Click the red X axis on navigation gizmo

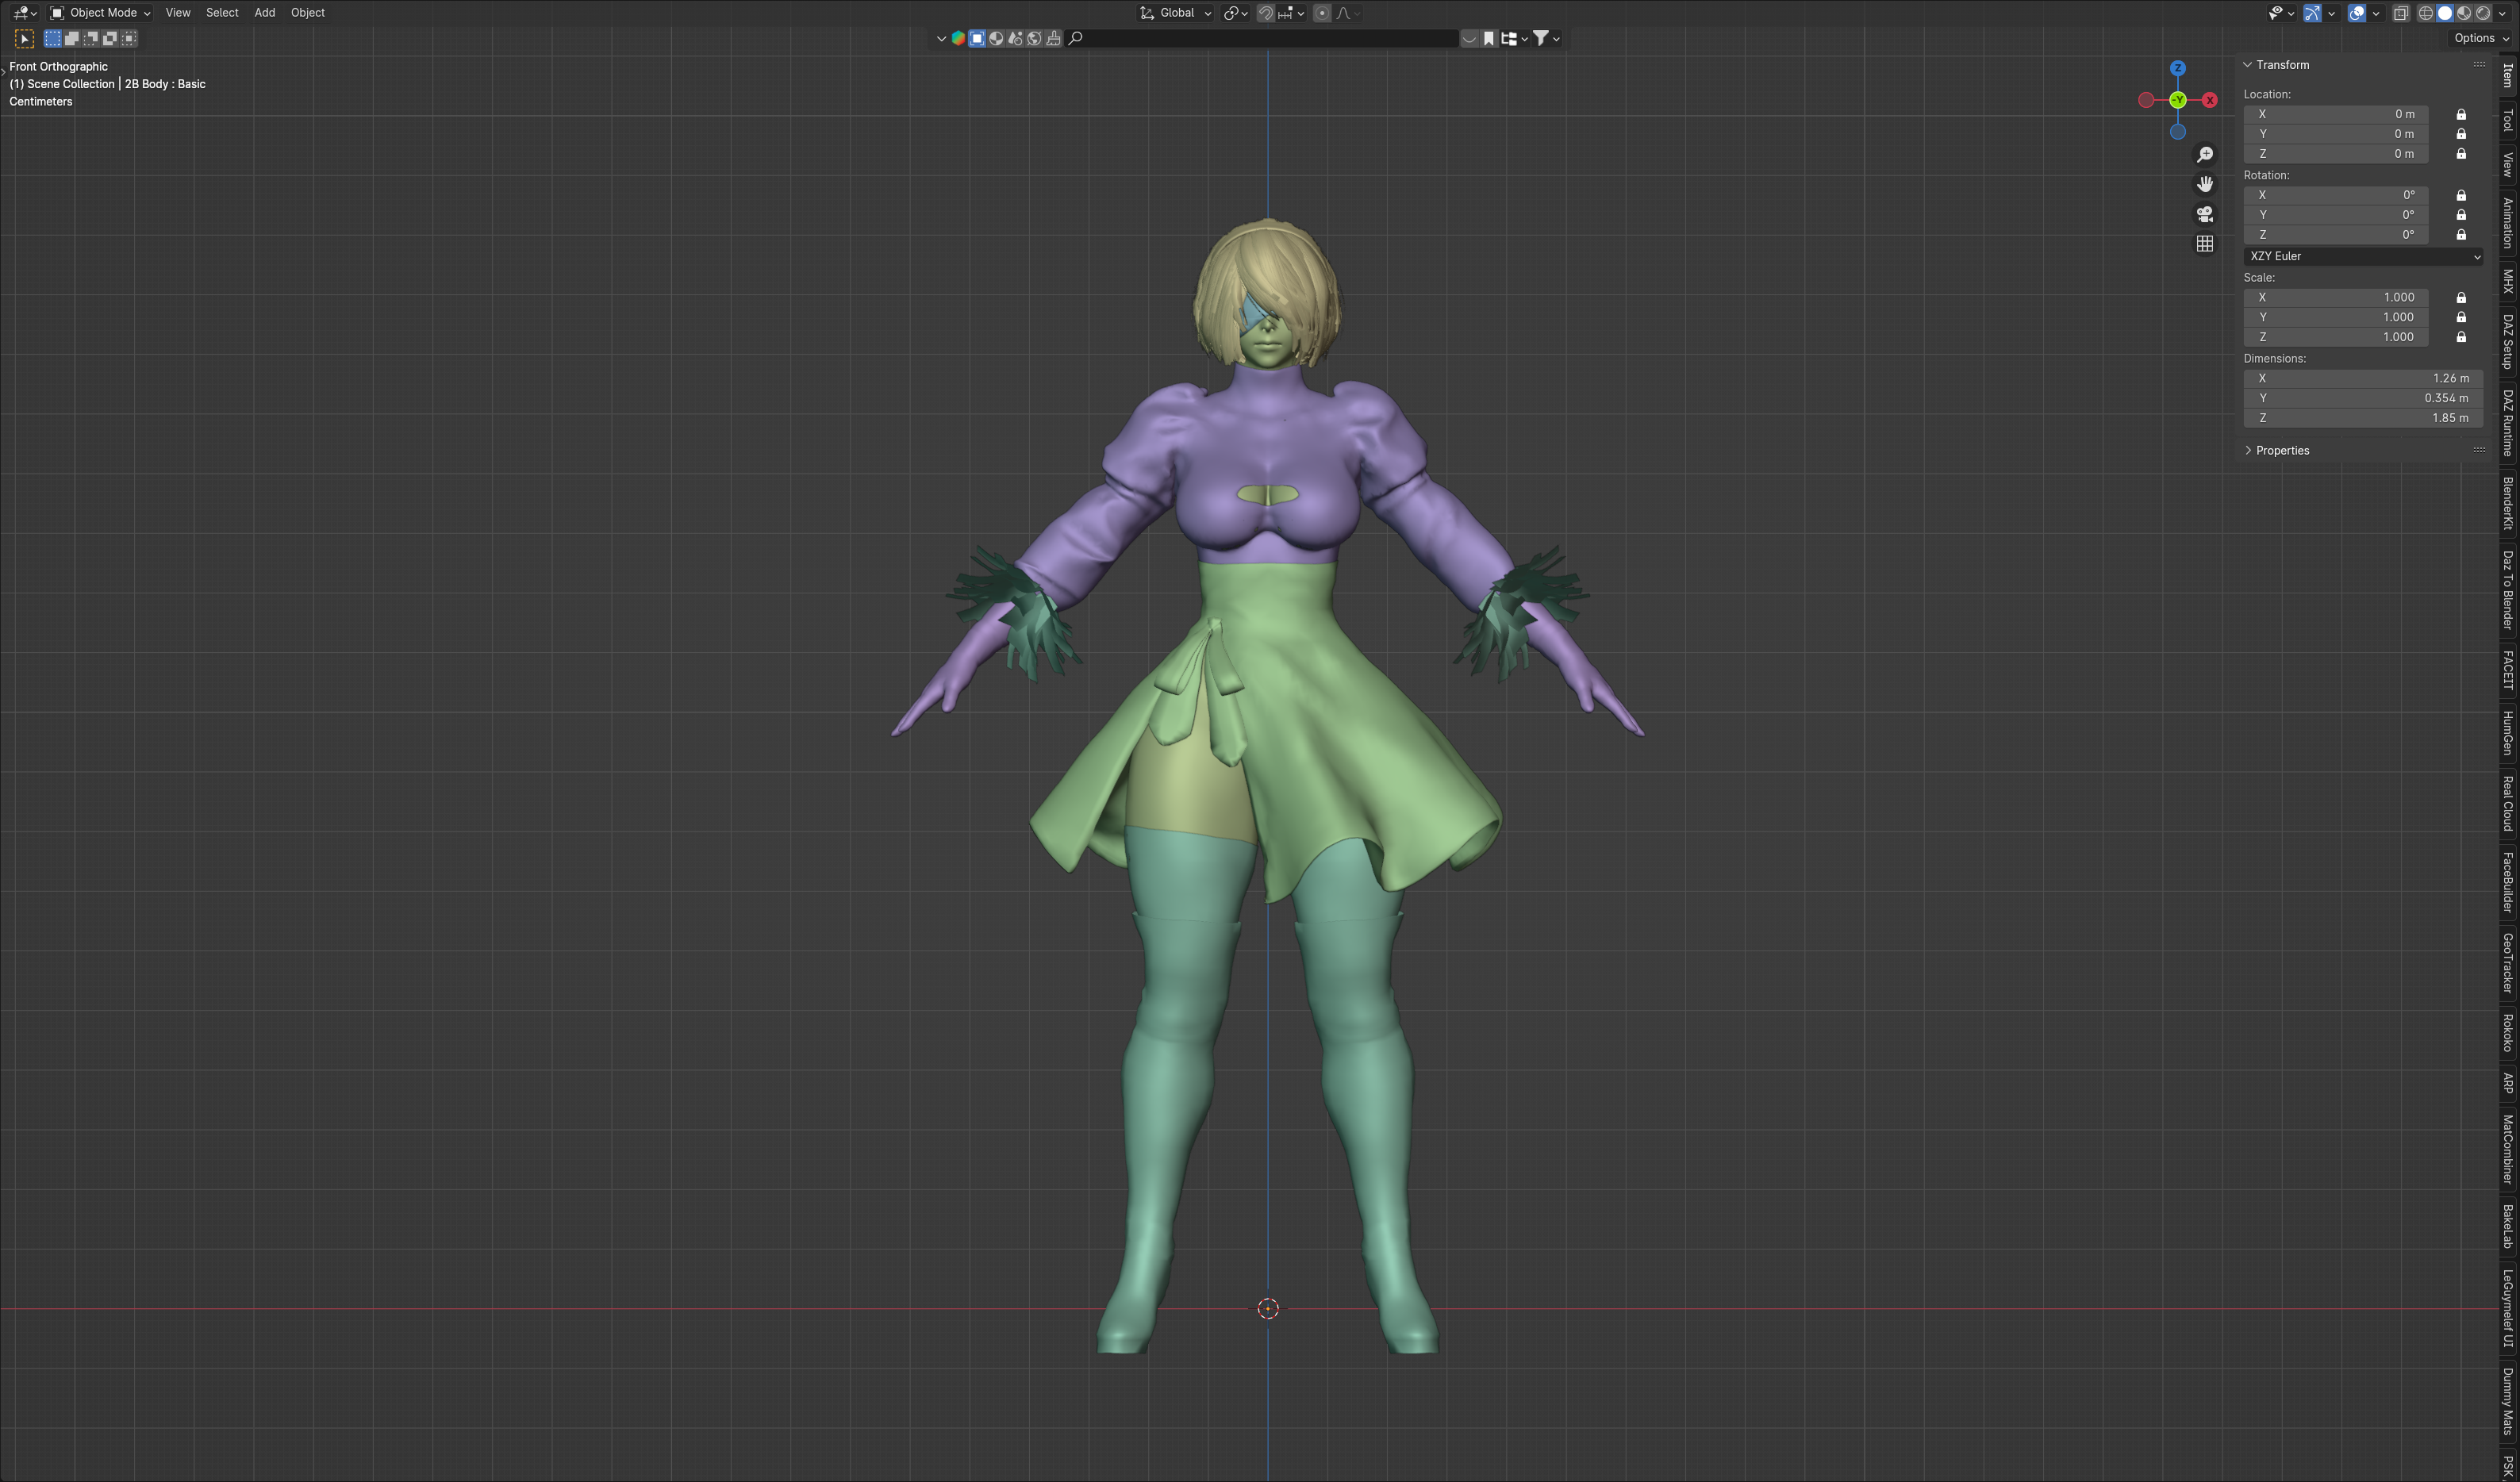tap(2210, 100)
